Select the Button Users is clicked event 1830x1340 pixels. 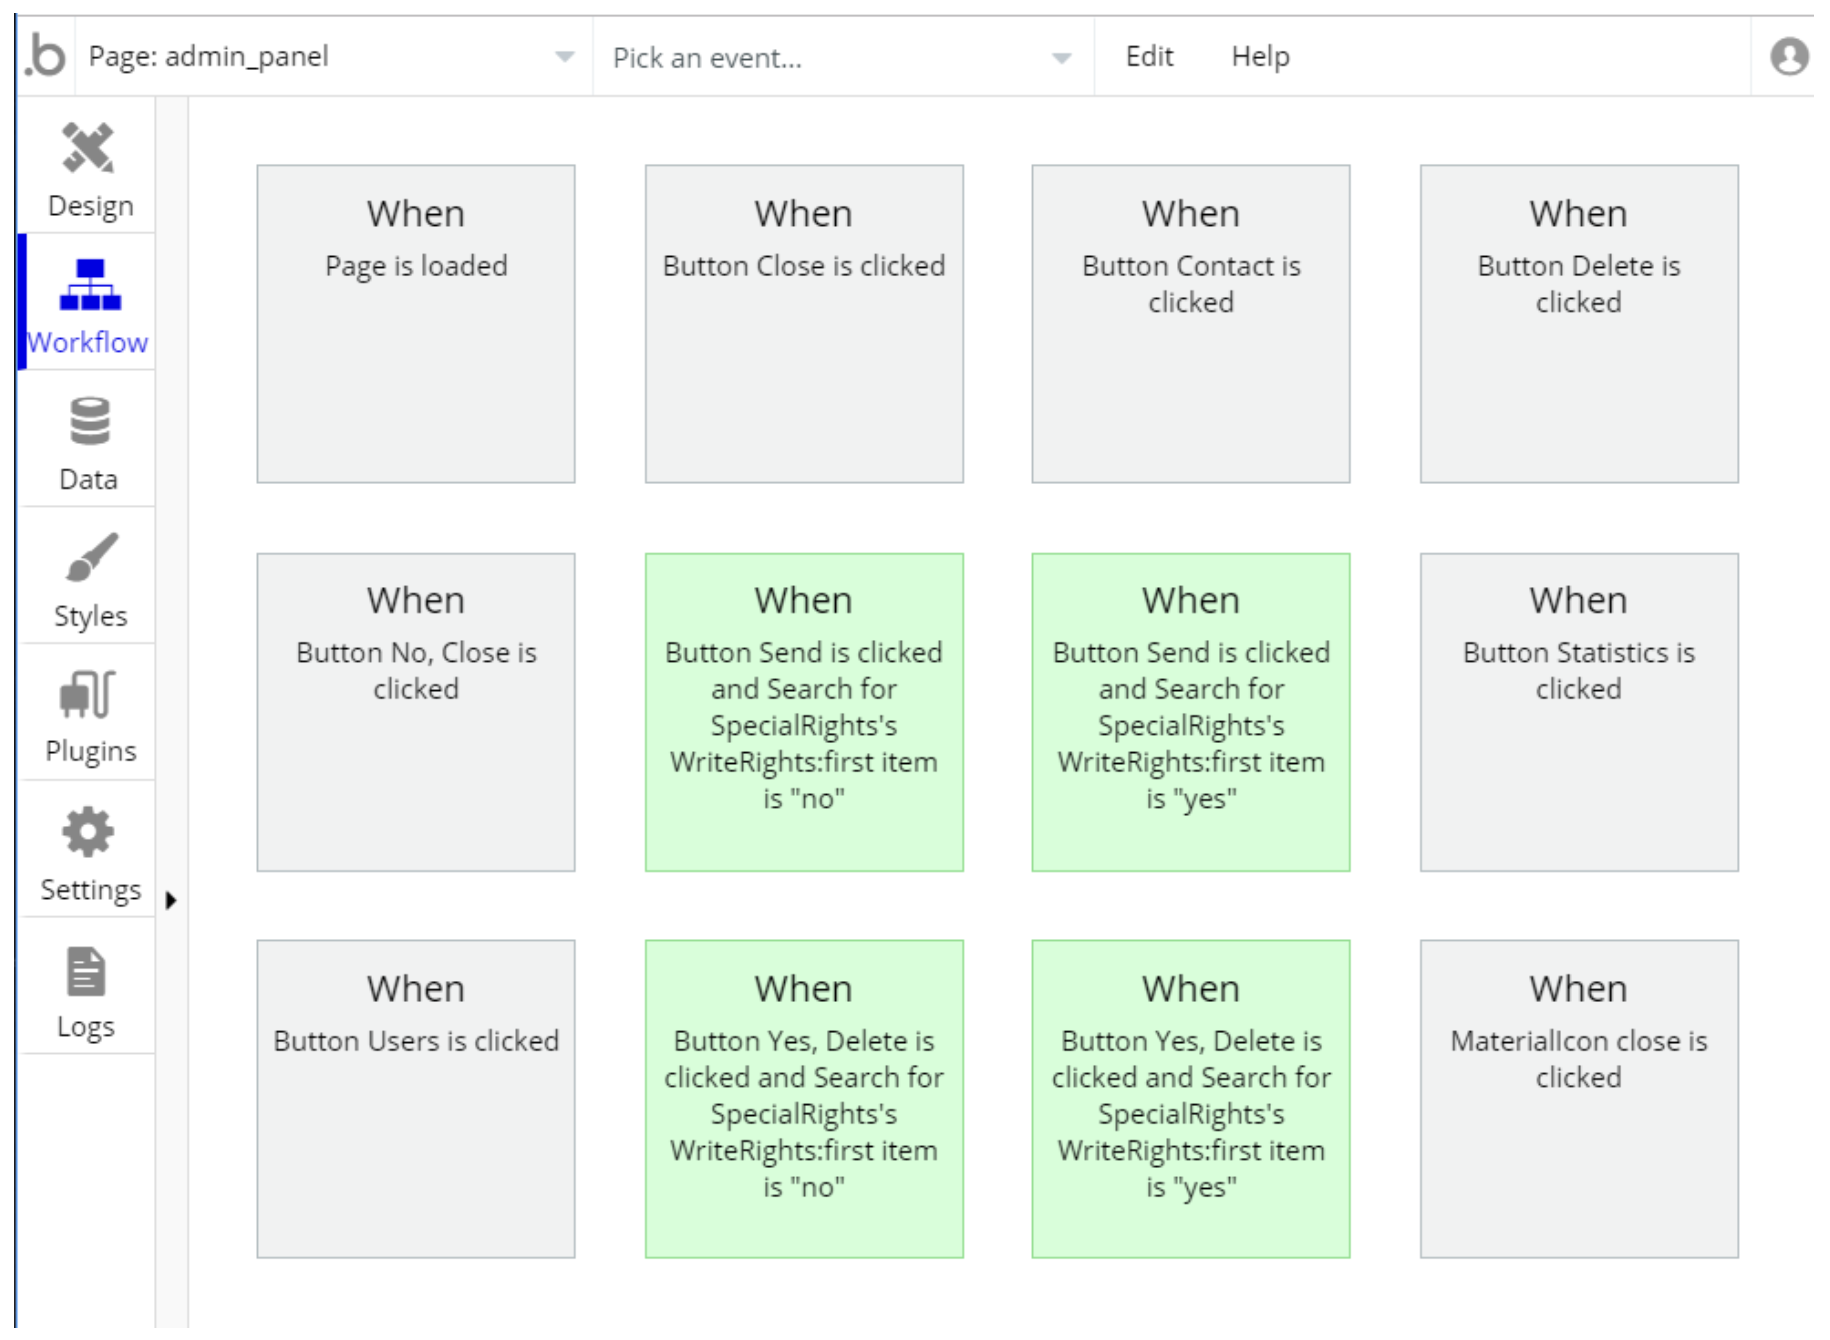click(x=416, y=1098)
